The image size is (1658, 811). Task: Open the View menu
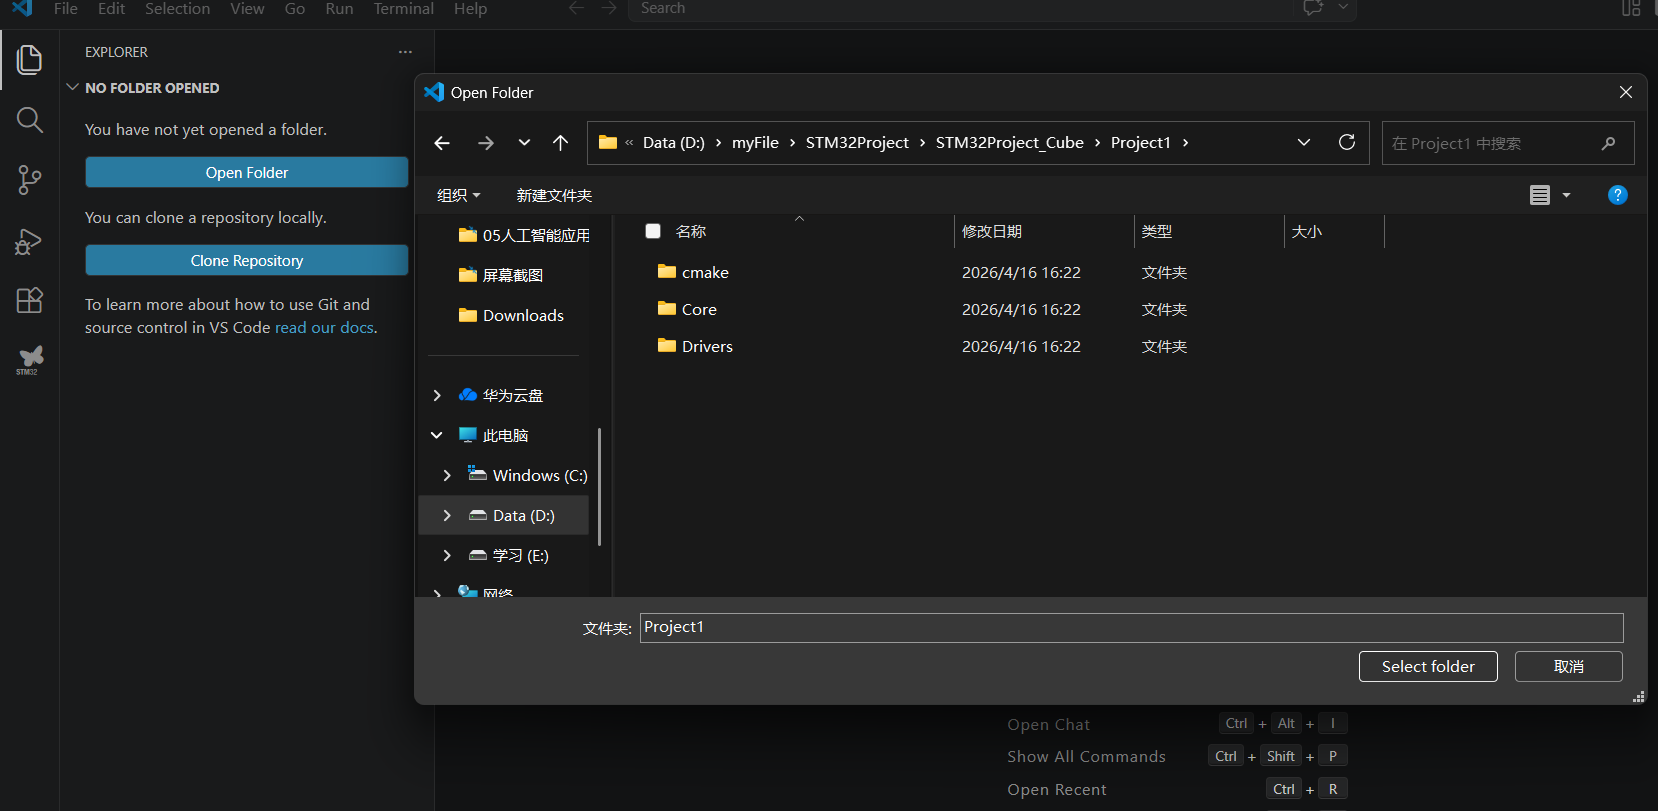click(x=247, y=8)
